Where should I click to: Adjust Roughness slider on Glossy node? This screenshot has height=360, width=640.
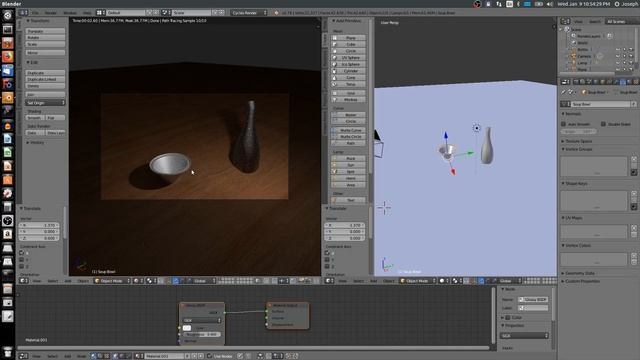[202, 334]
